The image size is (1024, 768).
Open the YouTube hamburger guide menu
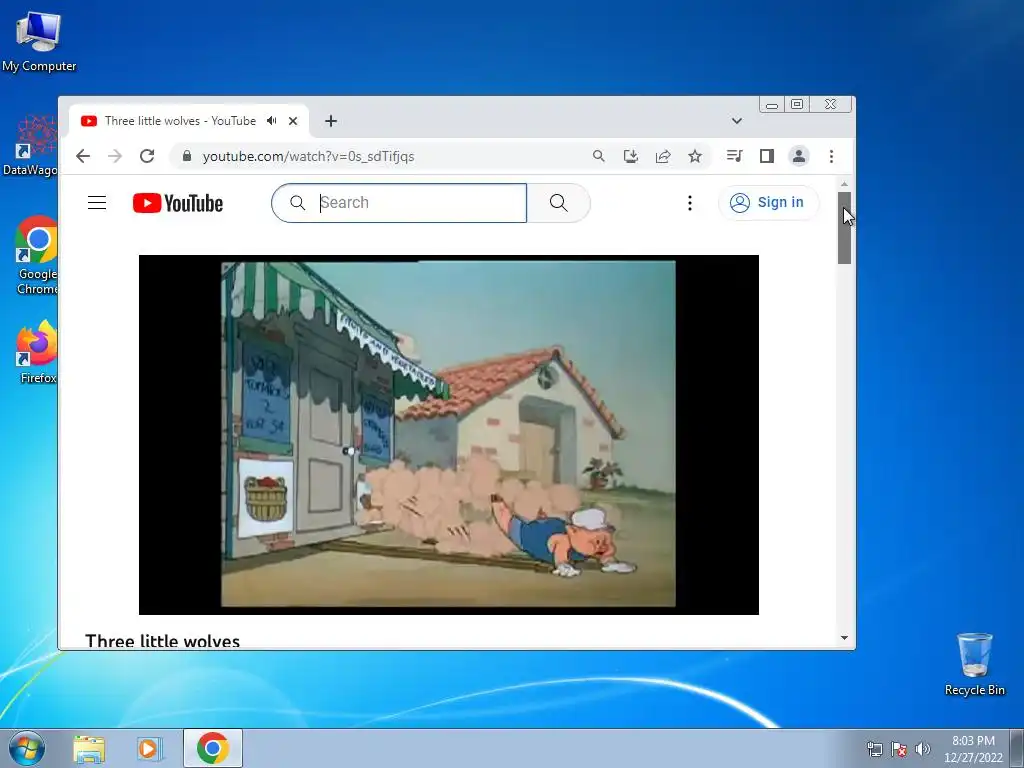coord(97,202)
